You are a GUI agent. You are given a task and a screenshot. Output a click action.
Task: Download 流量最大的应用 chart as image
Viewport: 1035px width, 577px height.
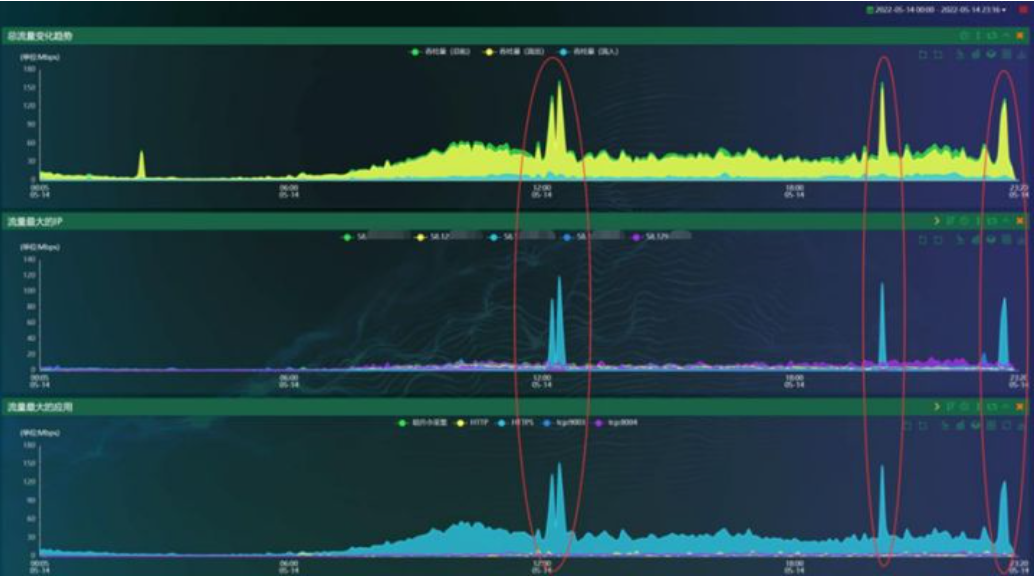[x=1020, y=425]
